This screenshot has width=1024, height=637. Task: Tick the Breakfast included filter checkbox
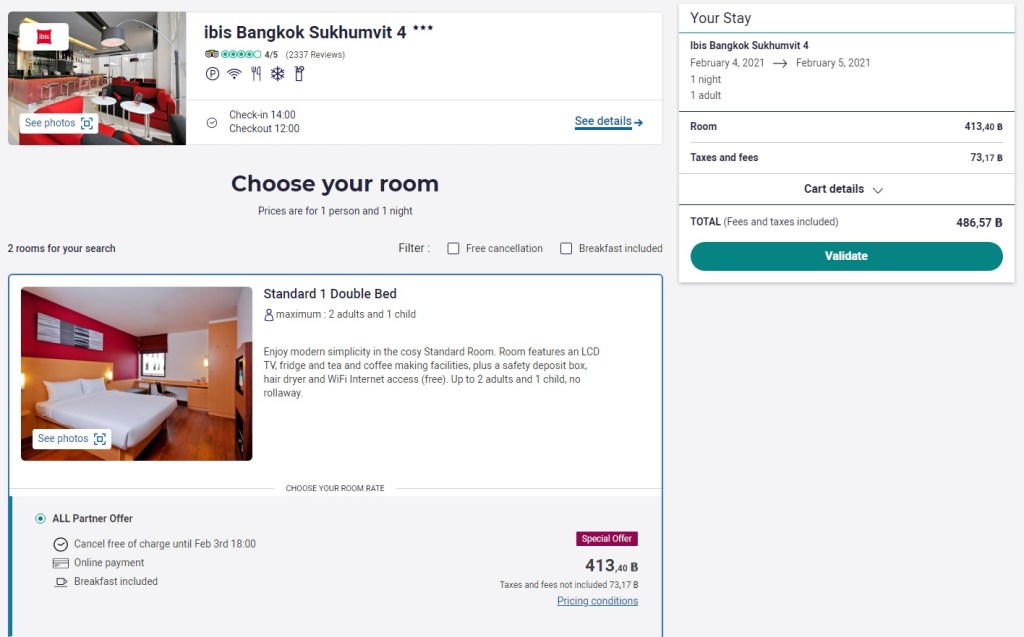[x=566, y=248]
